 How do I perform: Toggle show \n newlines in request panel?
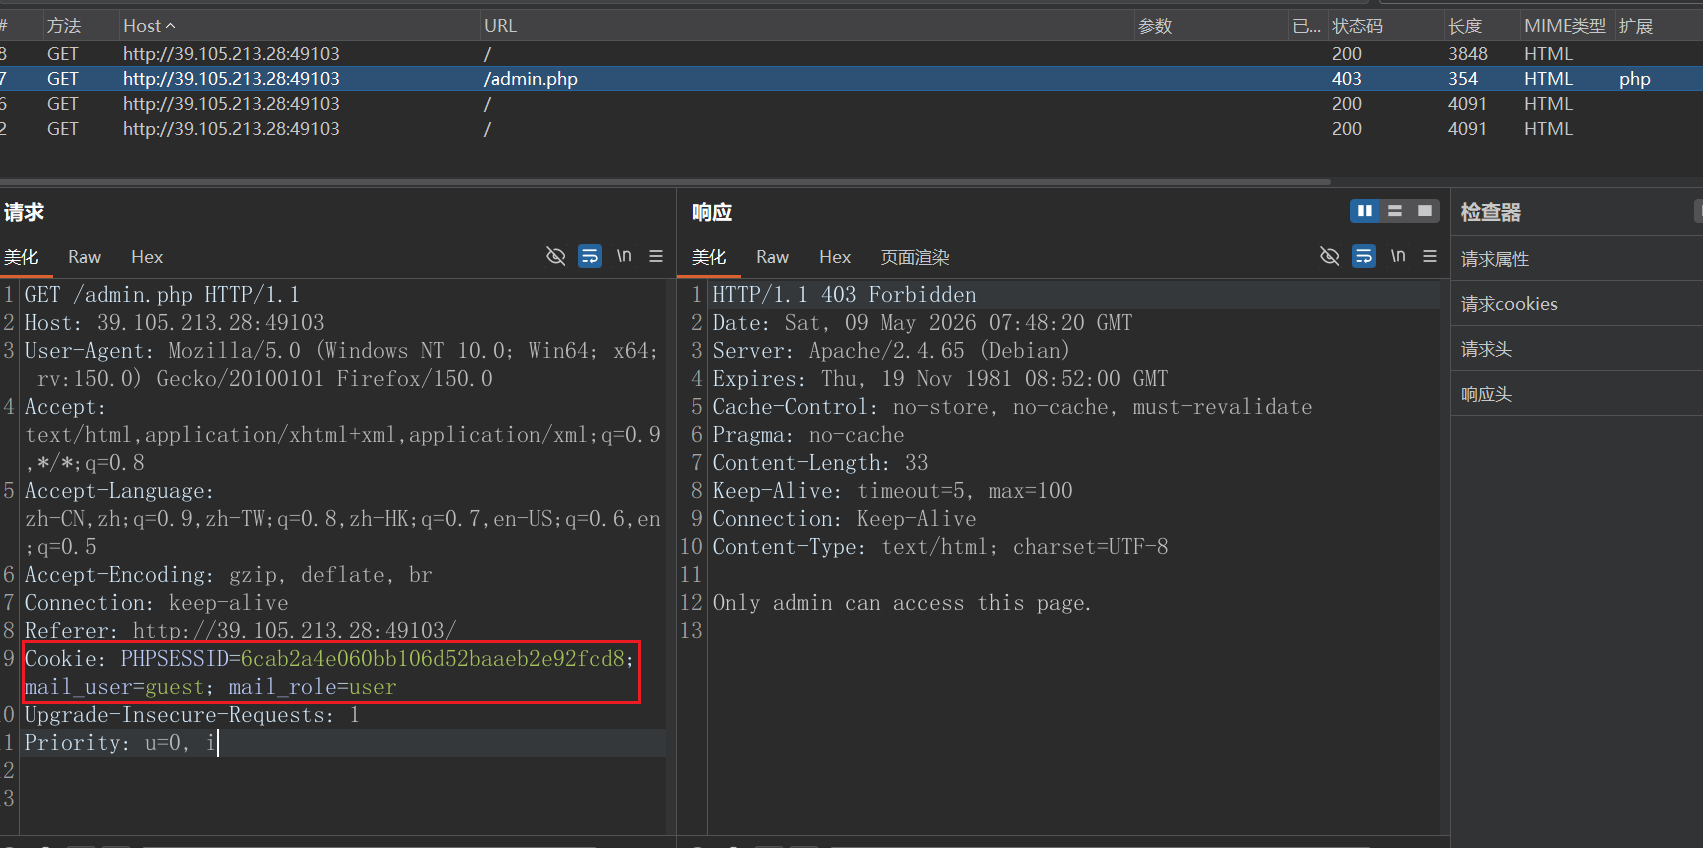(624, 256)
